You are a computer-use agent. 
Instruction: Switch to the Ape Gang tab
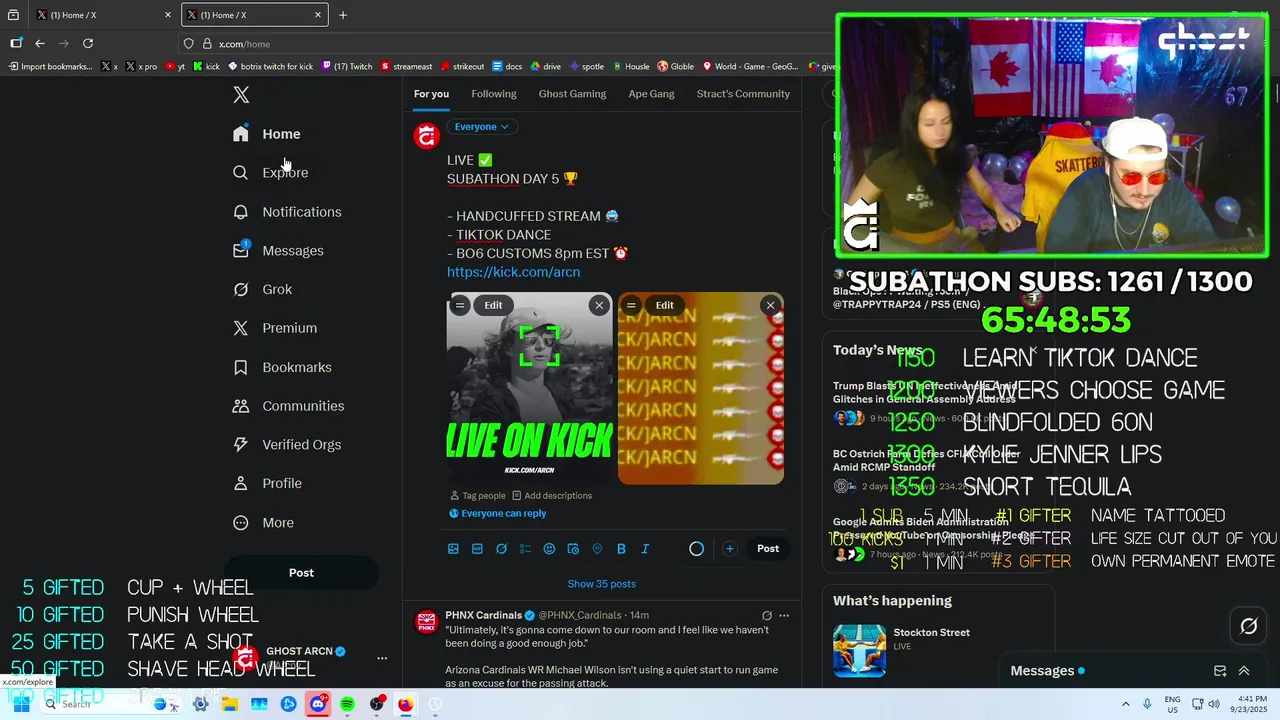pyautogui.click(x=651, y=94)
